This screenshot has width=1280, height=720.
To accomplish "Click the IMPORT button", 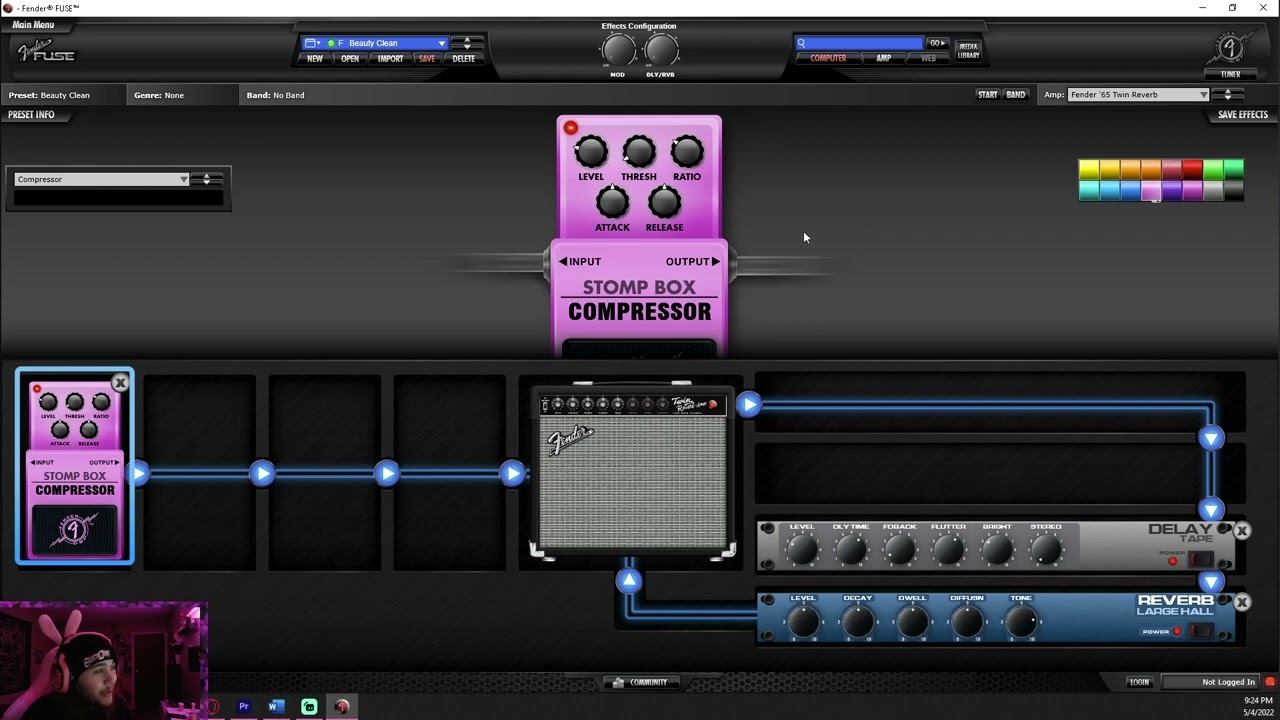I will [390, 59].
